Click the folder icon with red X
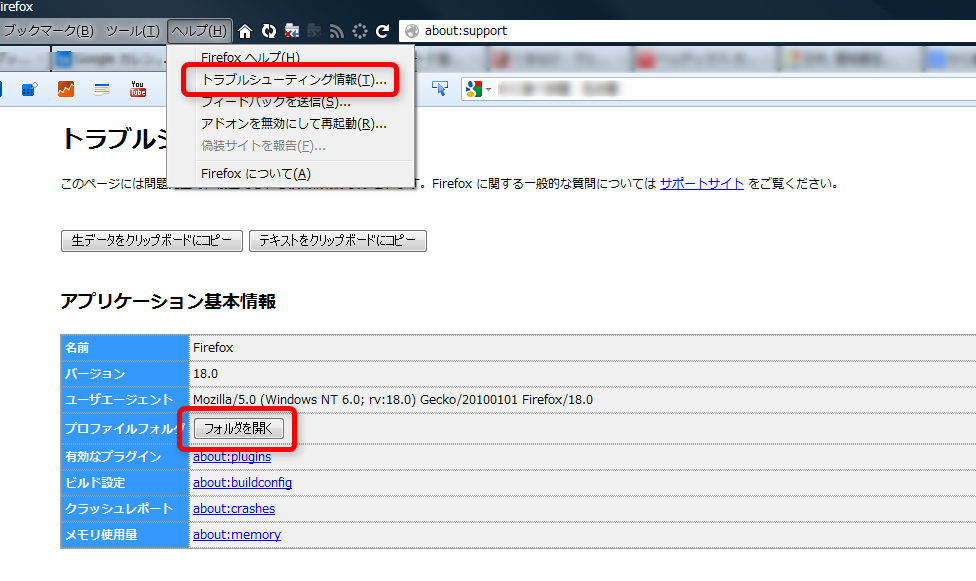The height and width of the screenshot is (581, 976). pos(291,31)
